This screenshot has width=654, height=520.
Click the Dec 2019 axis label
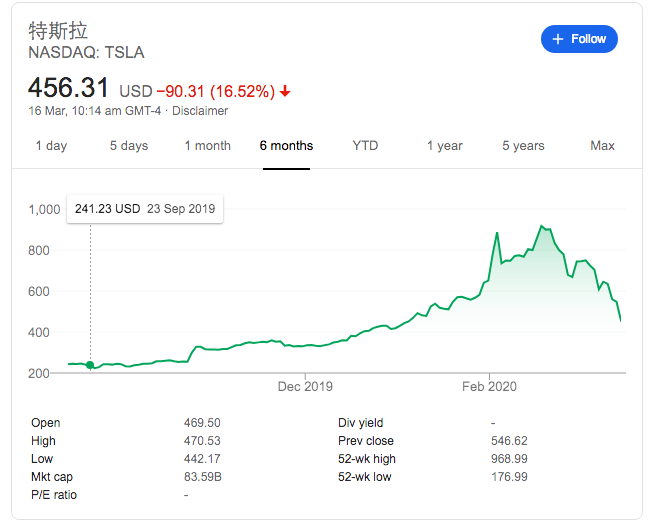click(305, 387)
